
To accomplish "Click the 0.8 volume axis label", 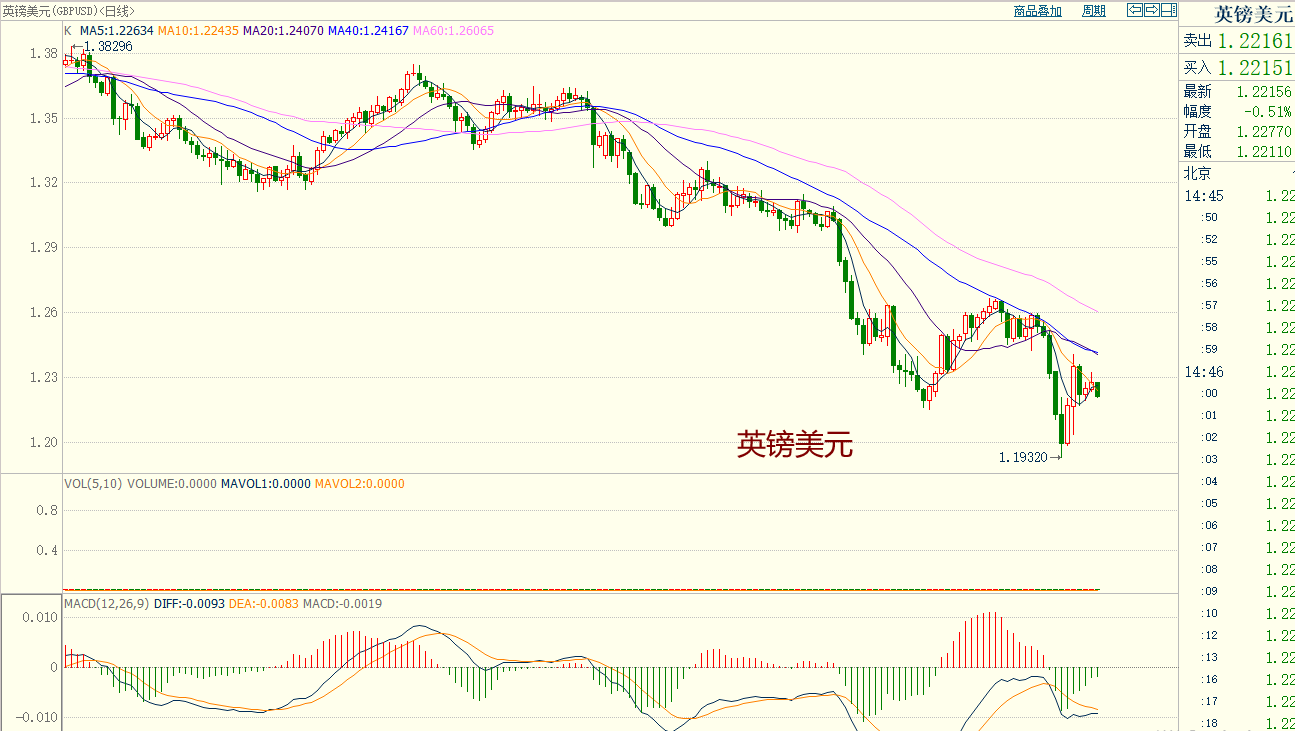I will pyautogui.click(x=47, y=510).
